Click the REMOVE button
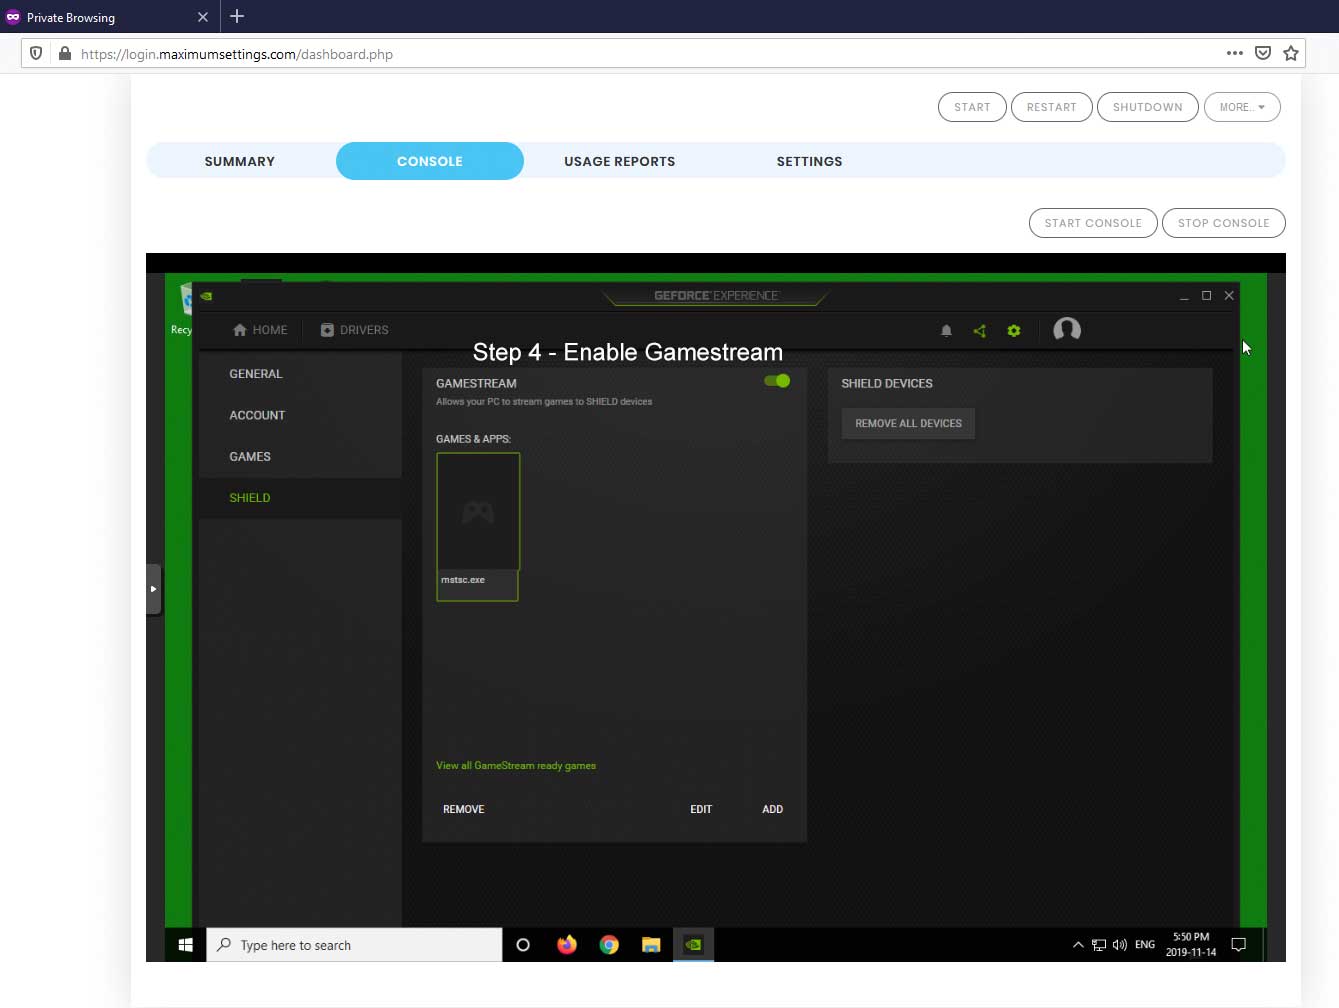 click(464, 809)
